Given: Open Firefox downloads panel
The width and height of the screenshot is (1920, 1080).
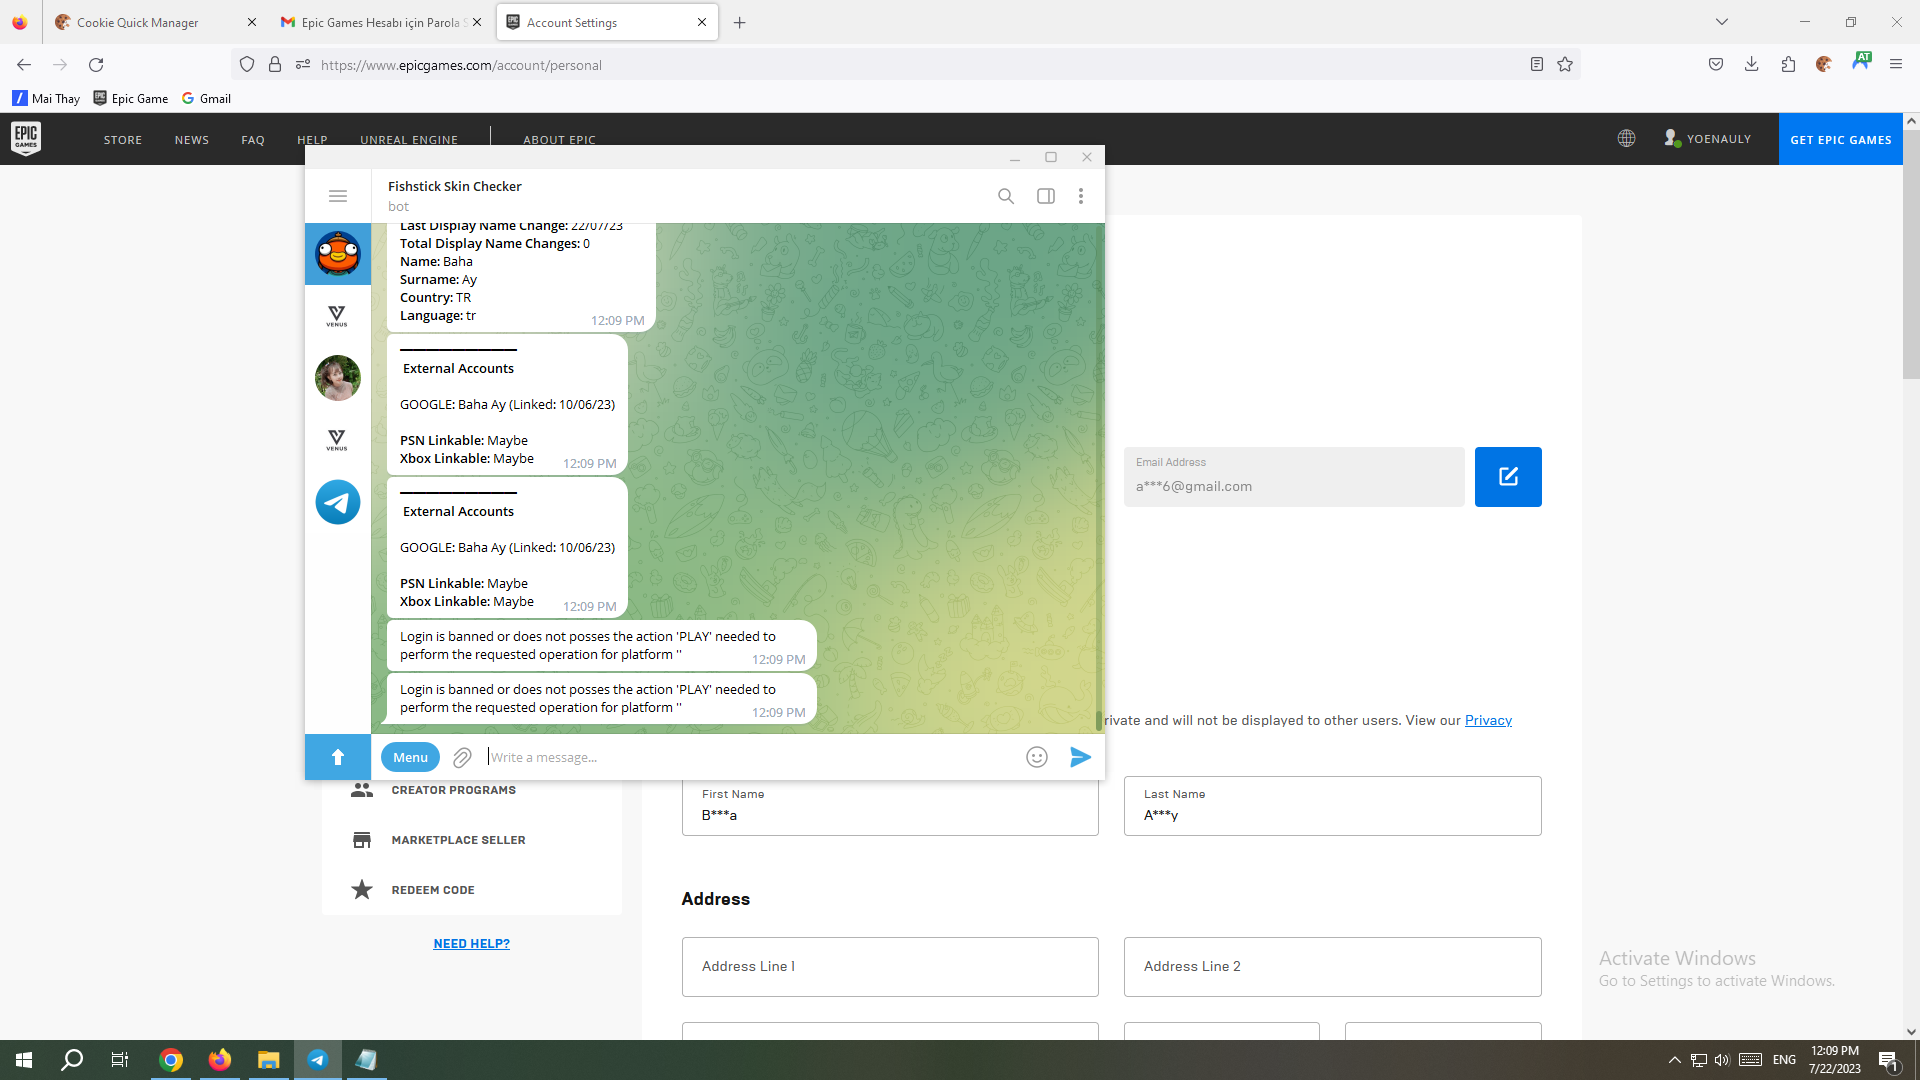Looking at the screenshot, I should (x=1752, y=65).
